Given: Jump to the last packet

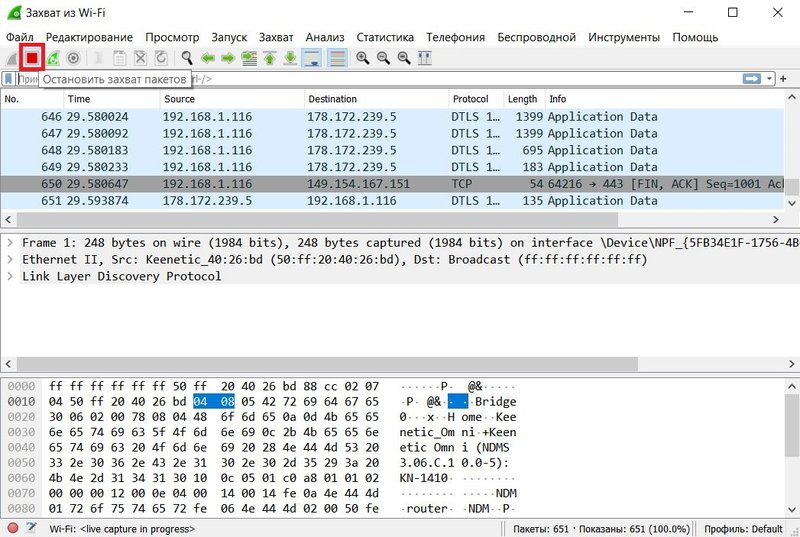Looking at the screenshot, I should (289, 58).
